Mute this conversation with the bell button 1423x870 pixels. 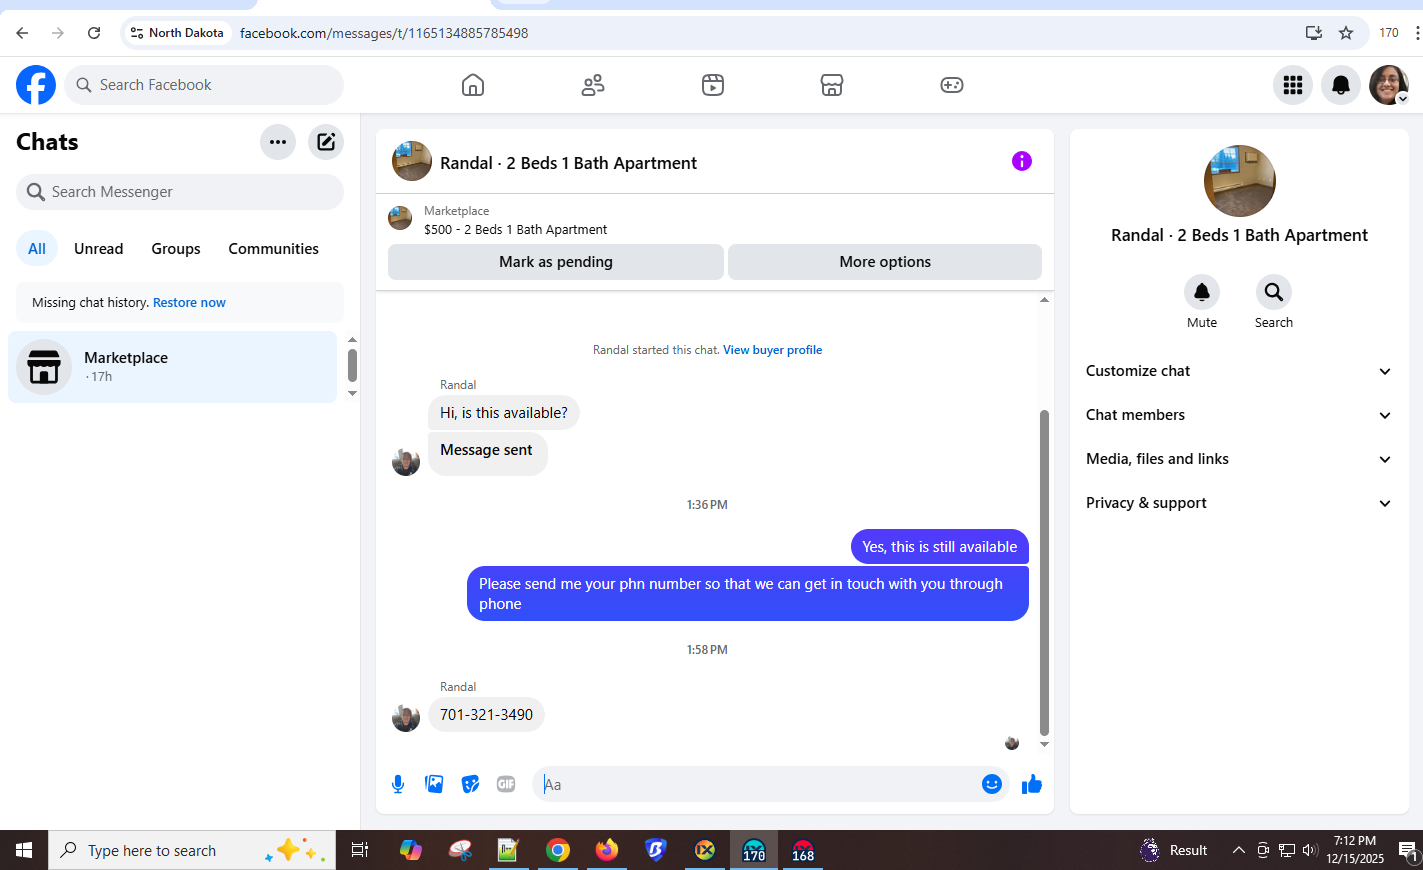[1202, 292]
